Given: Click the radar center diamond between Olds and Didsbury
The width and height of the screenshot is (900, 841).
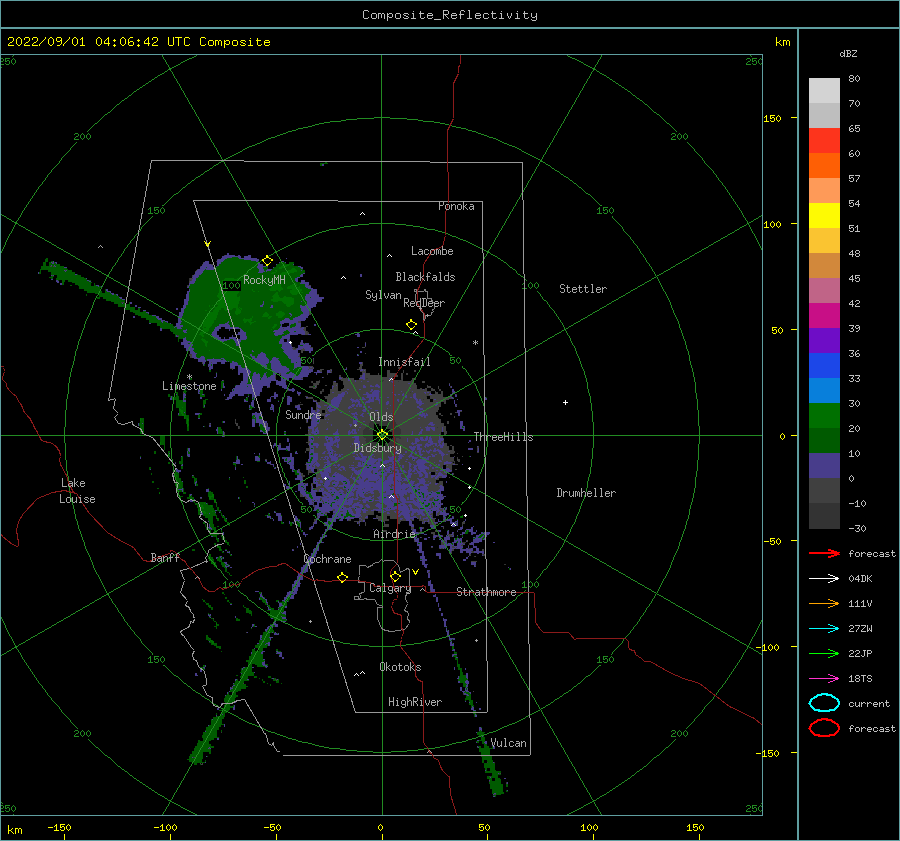Looking at the screenshot, I should click(x=382, y=435).
